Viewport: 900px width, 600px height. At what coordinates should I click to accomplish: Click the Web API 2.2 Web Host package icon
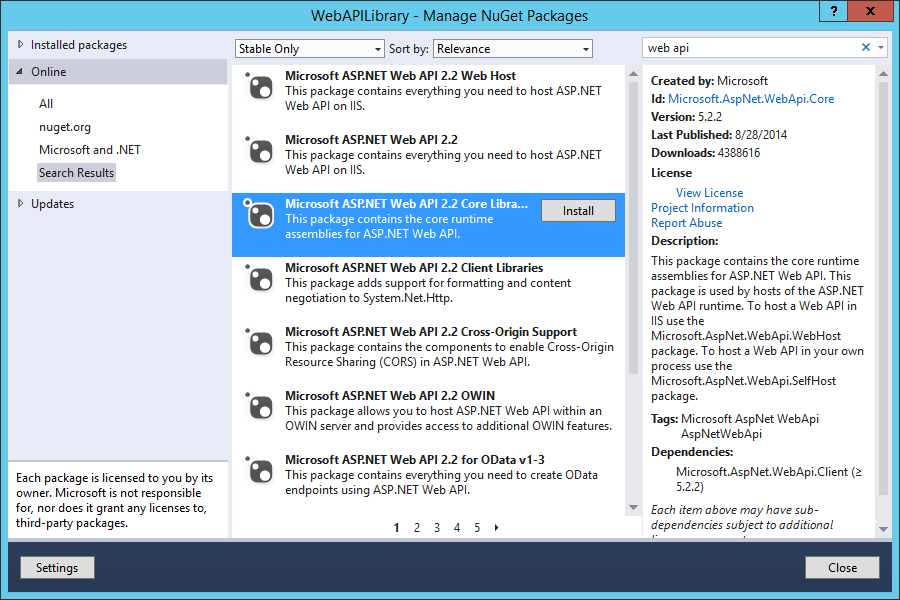260,87
